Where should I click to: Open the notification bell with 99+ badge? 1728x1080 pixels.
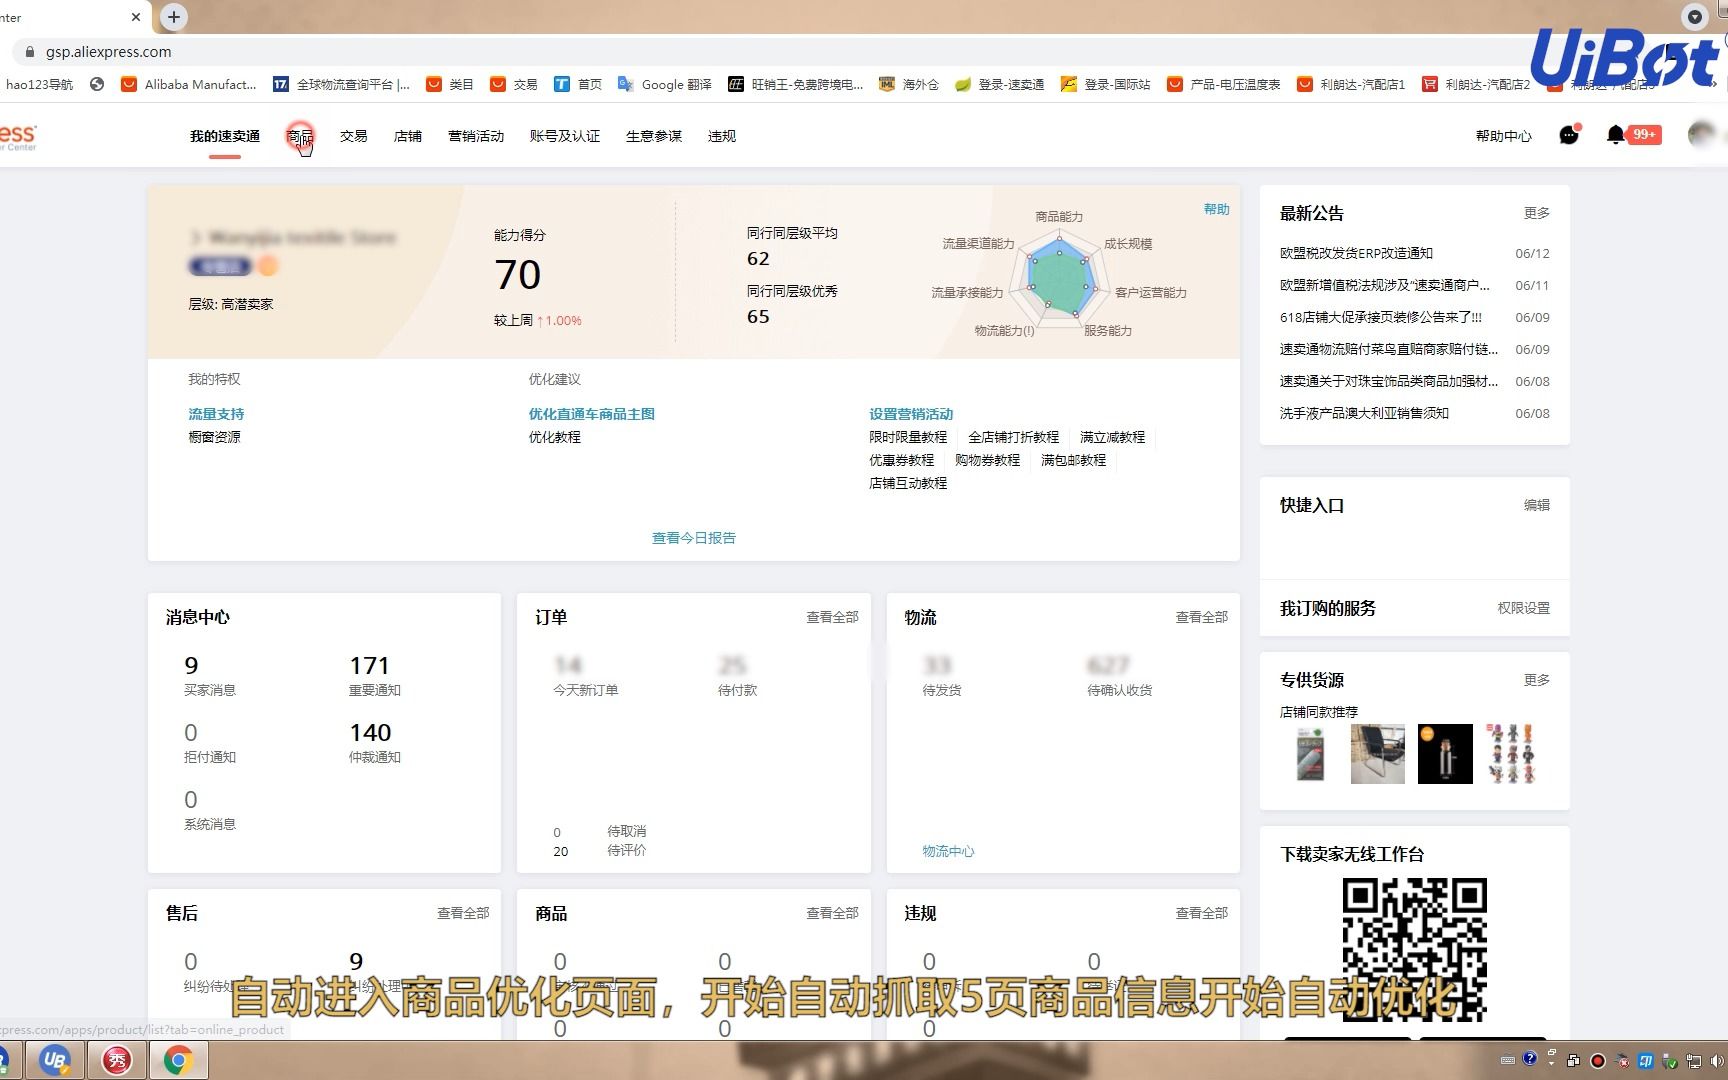1632,134
